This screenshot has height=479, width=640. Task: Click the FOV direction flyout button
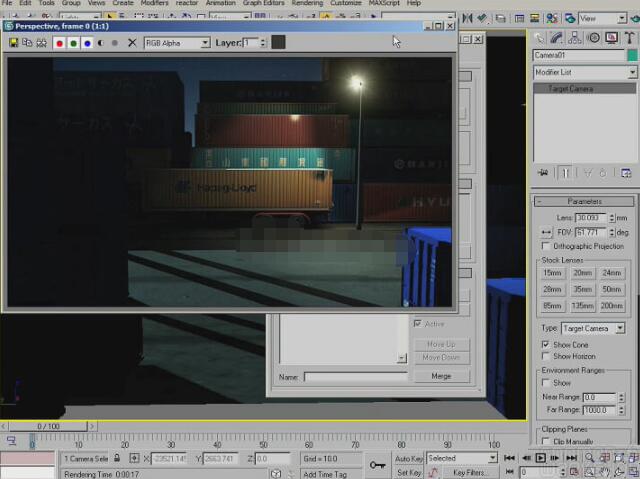click(546, 233)
